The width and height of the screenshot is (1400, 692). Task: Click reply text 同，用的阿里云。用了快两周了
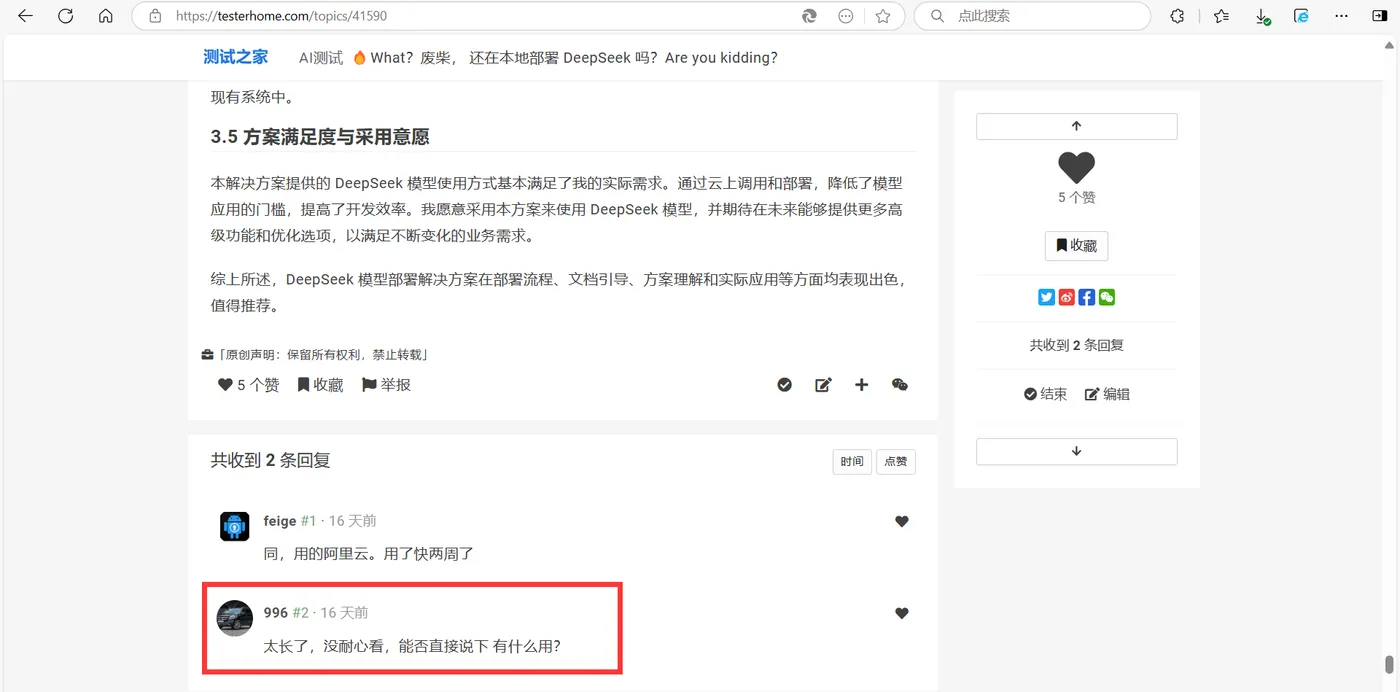(x=368, y=554)
